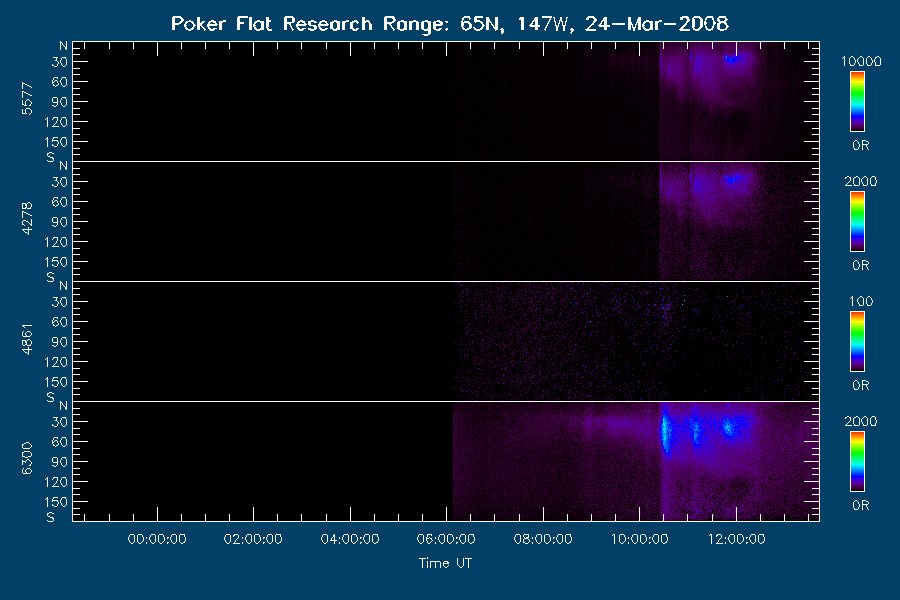900x600 pixels.
Task: Click the 2000 label beside the 6300 panel
Action: pyautogui.click(x=861, y=421)
